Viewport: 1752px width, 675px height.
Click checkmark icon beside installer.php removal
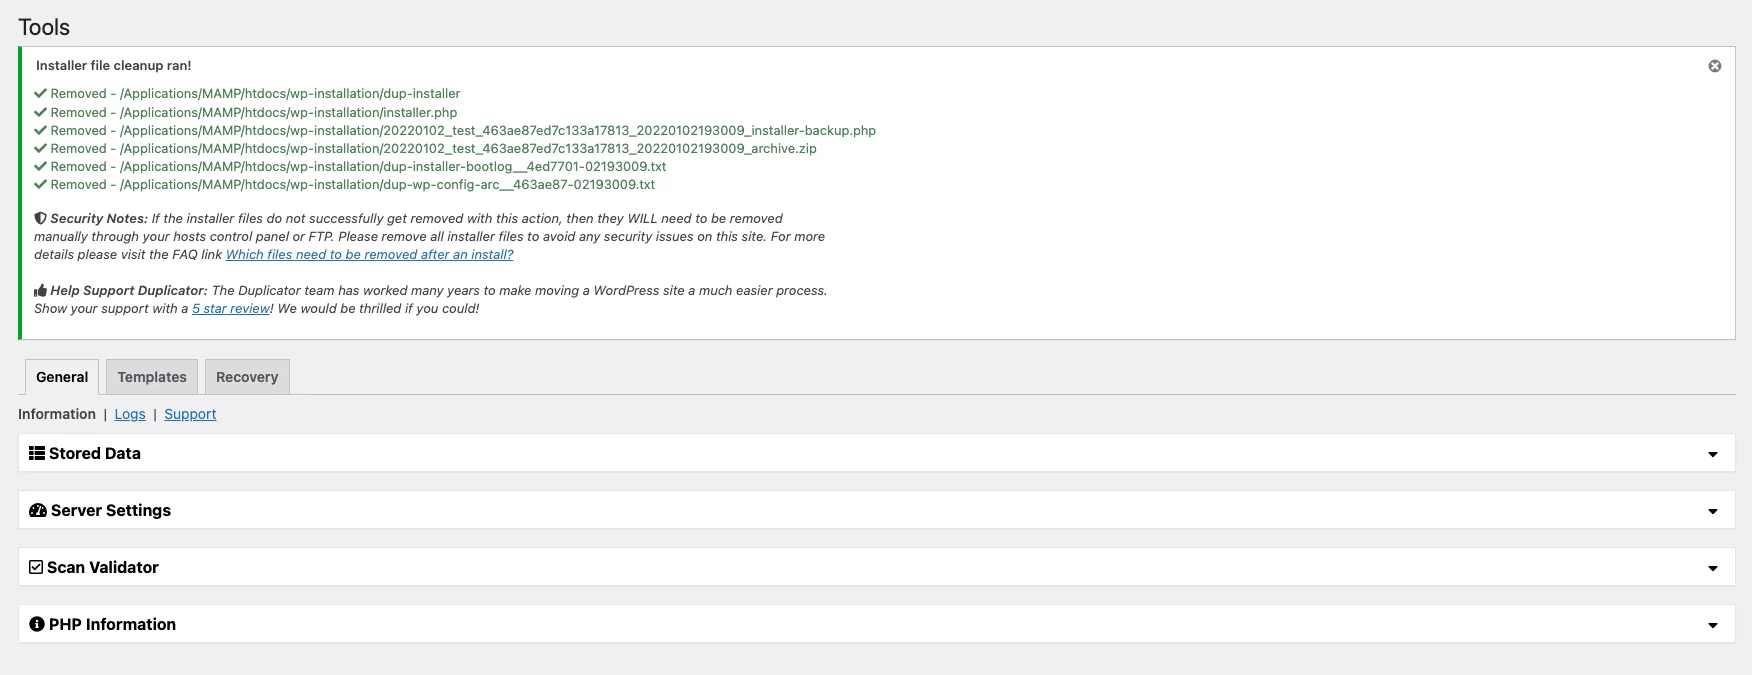point(40,112)
